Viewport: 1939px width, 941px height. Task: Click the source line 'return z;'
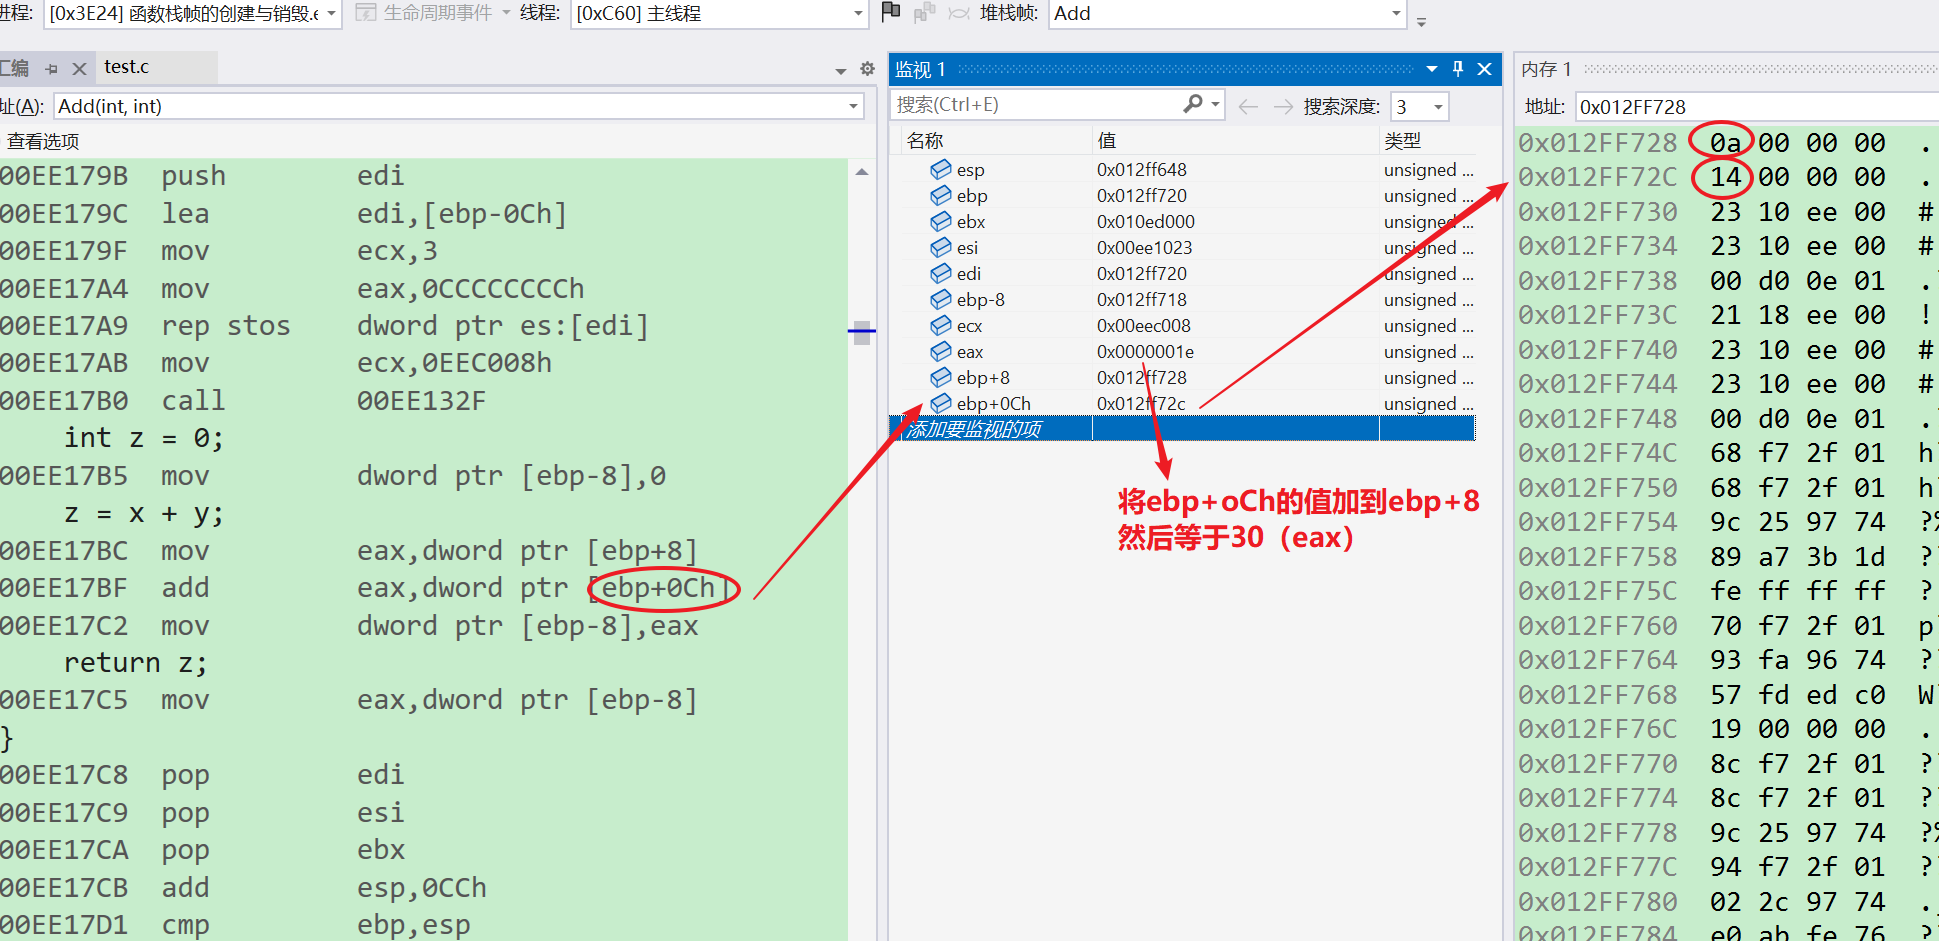coord(136,663)
